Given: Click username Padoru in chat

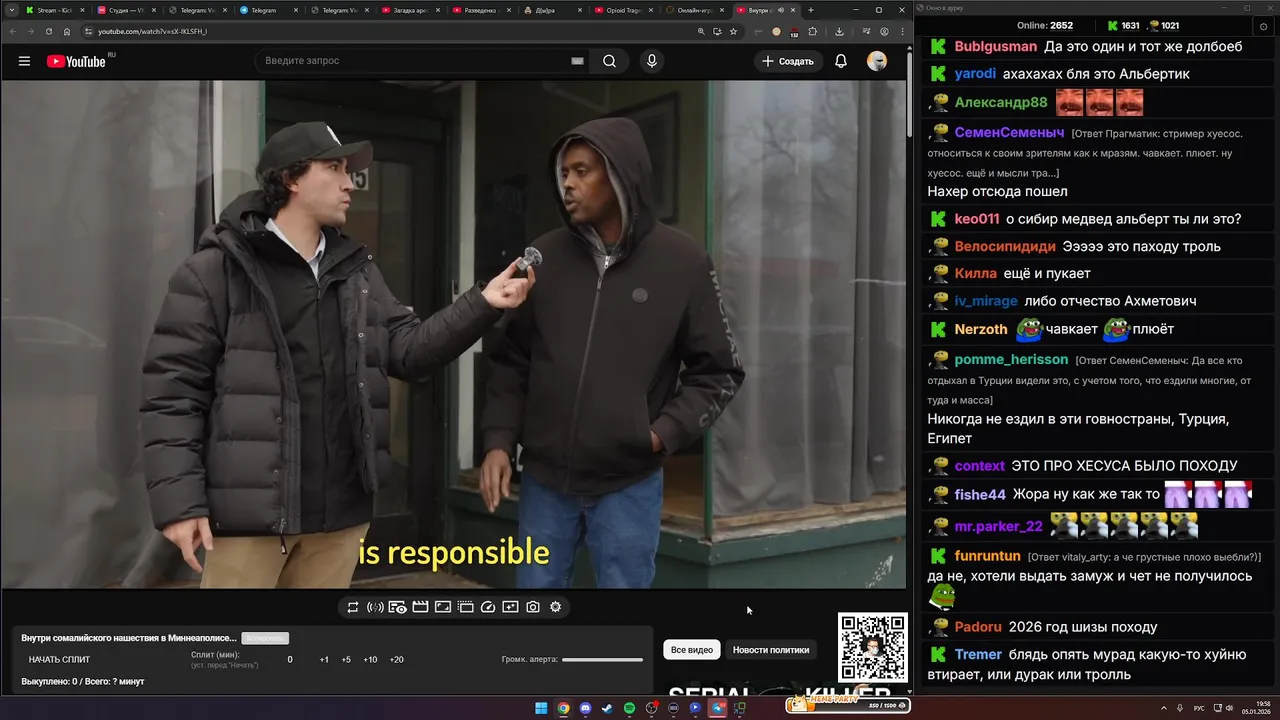Looking at the screenshot, I should 978,627.
